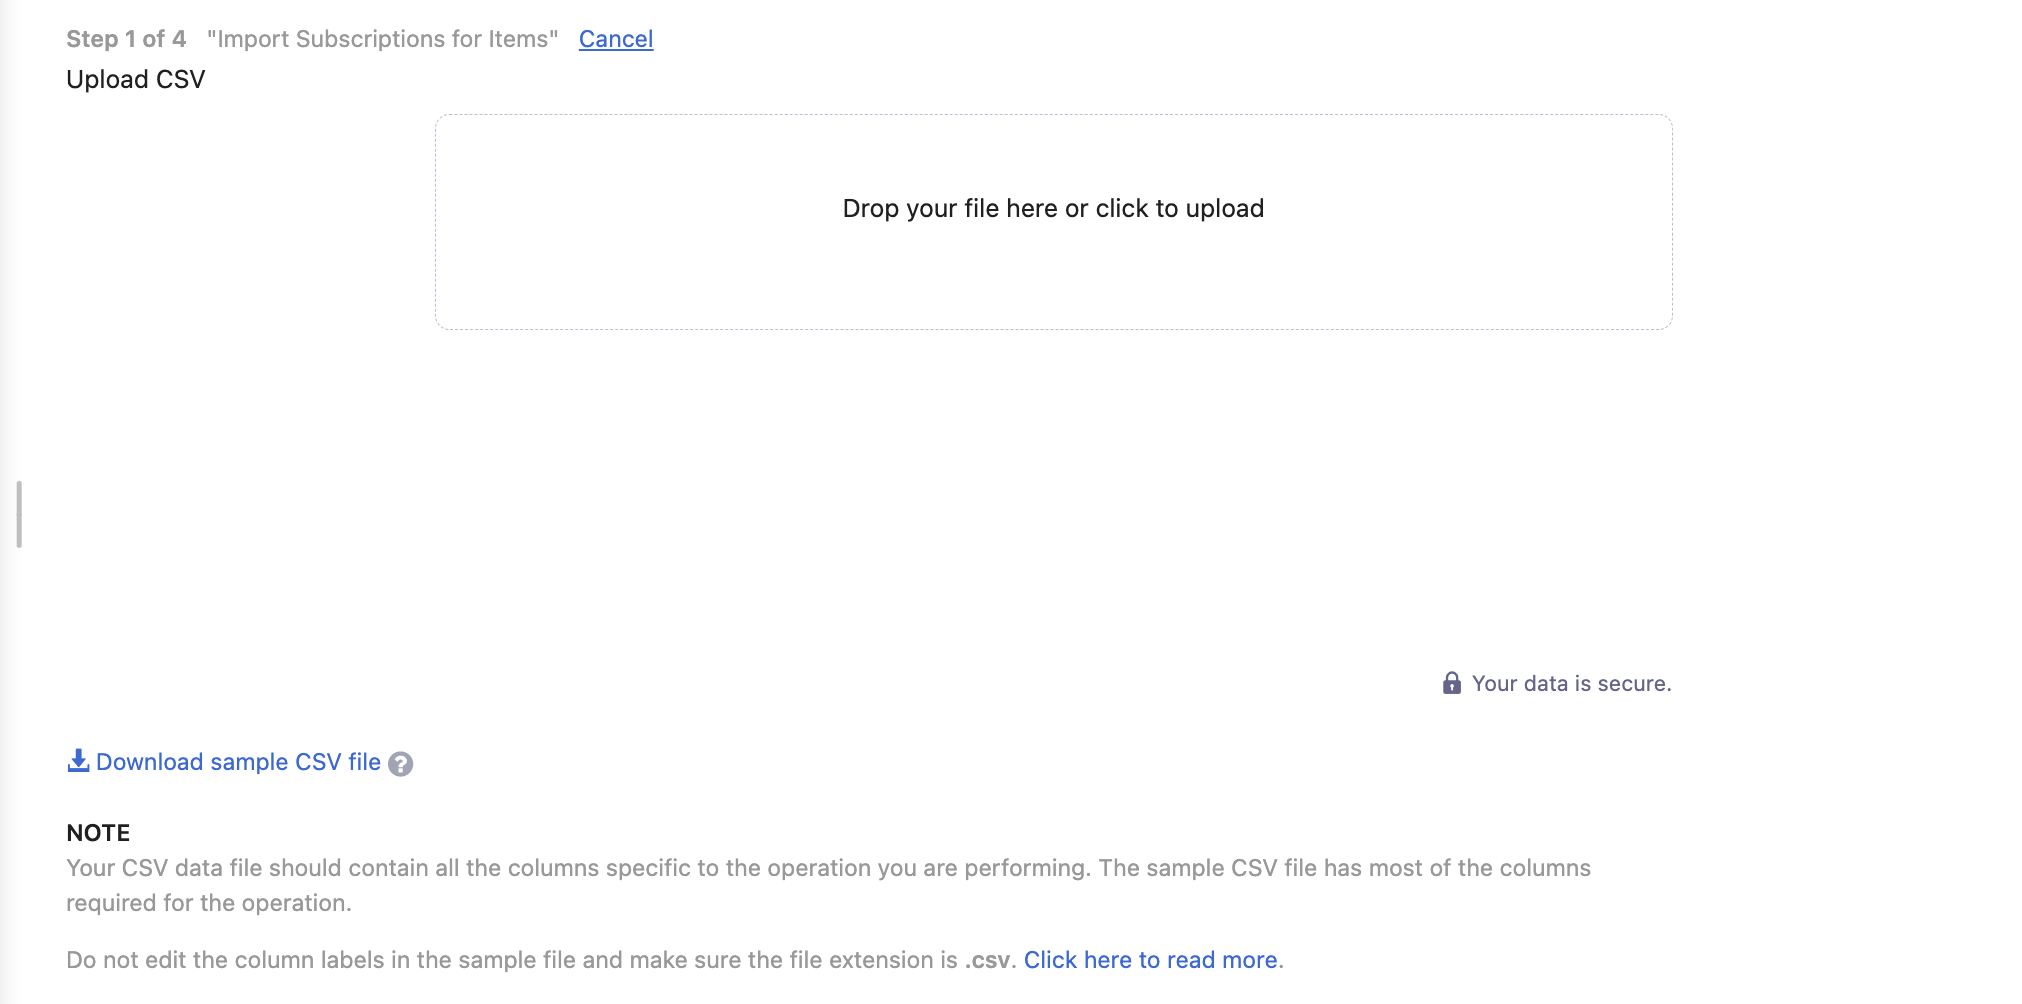Click 'Your data is secure.' text

tap(1571, 683)
